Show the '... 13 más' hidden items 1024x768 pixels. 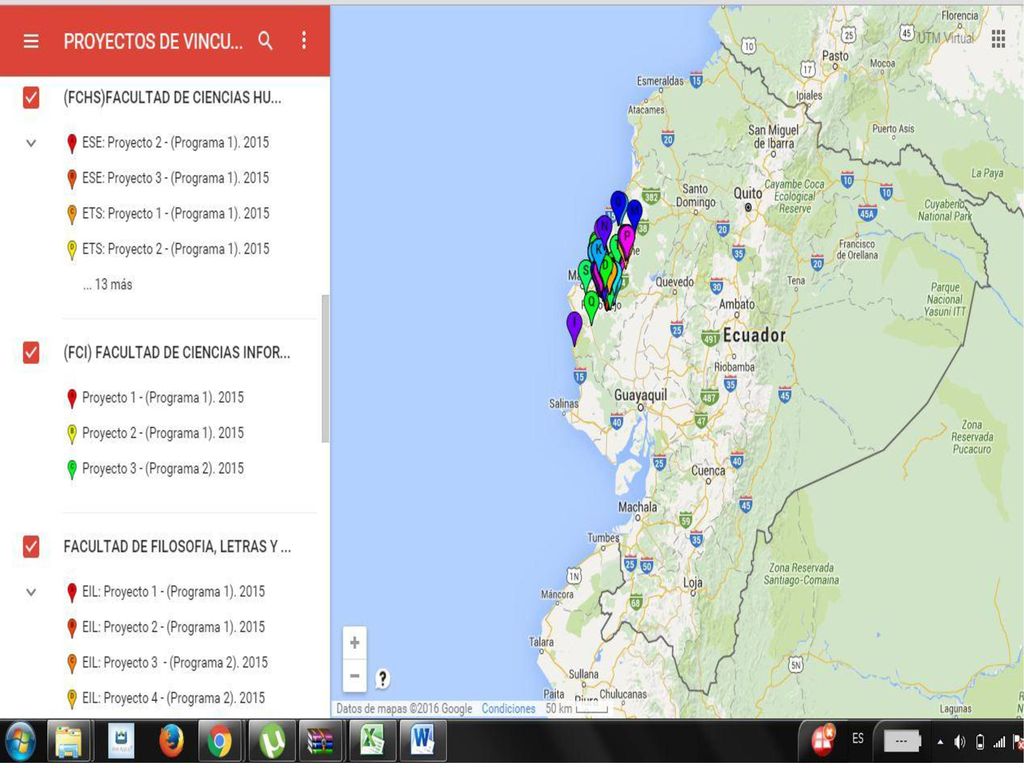(108, 285)
